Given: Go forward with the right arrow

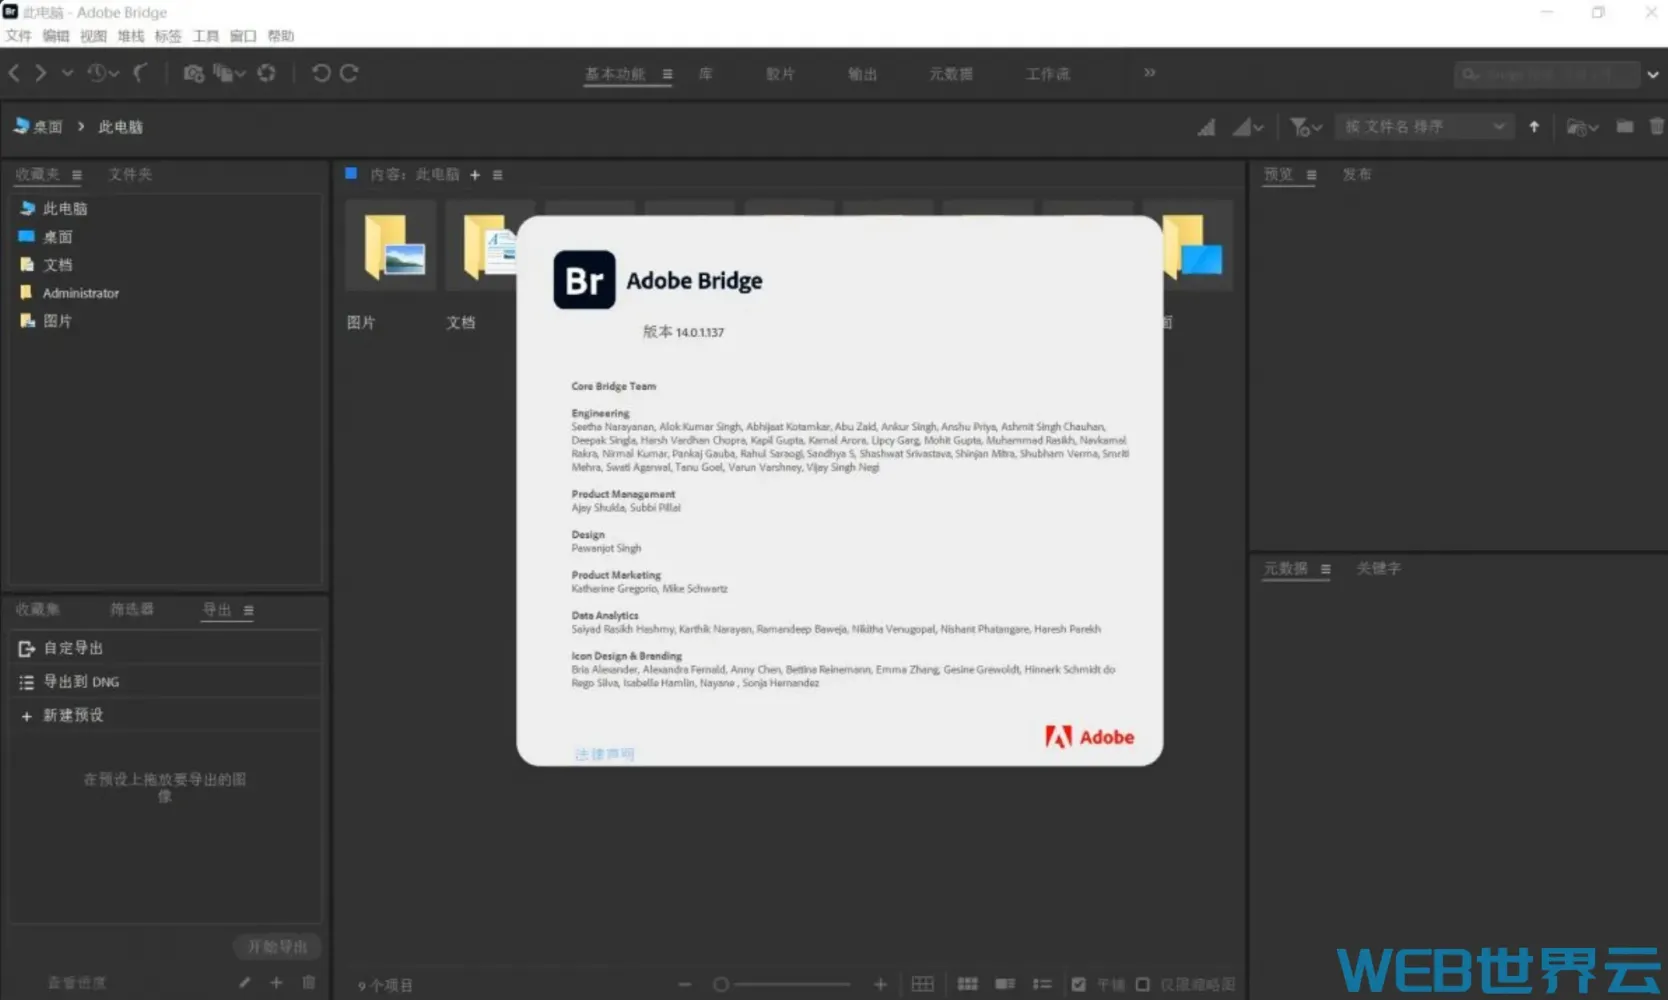Looking at the screenshot, I should tap(41, 73).
